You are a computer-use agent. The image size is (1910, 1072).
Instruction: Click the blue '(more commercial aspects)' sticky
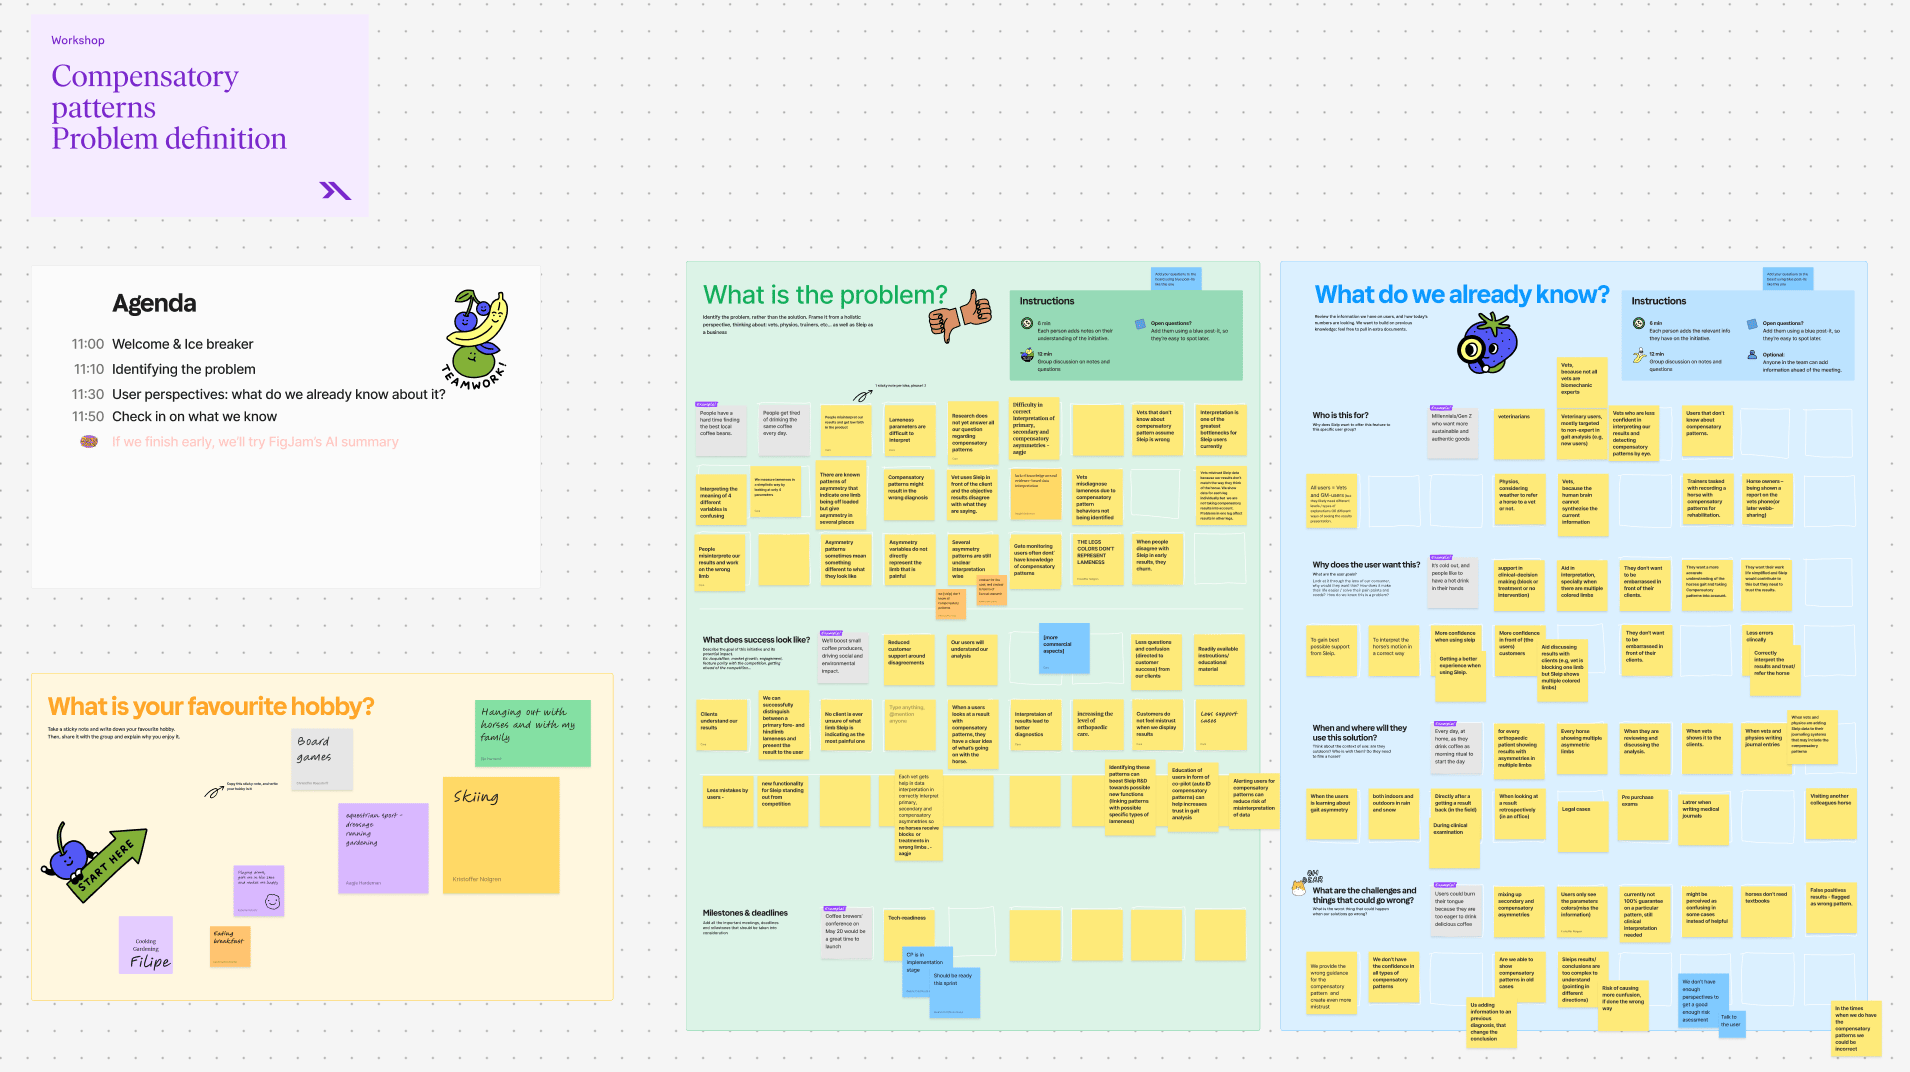(x=1064, y=648)
